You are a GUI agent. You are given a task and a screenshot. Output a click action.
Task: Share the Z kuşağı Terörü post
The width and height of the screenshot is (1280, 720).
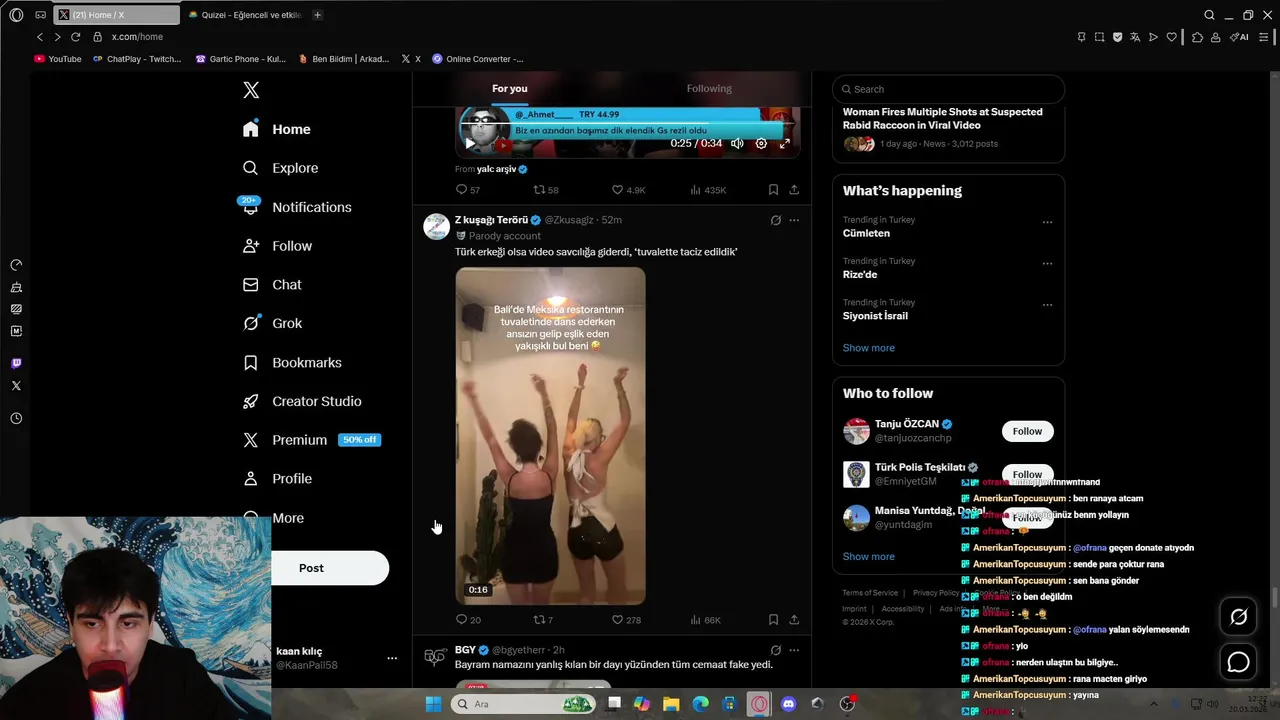pyautogui.click(x=794, y=620)
